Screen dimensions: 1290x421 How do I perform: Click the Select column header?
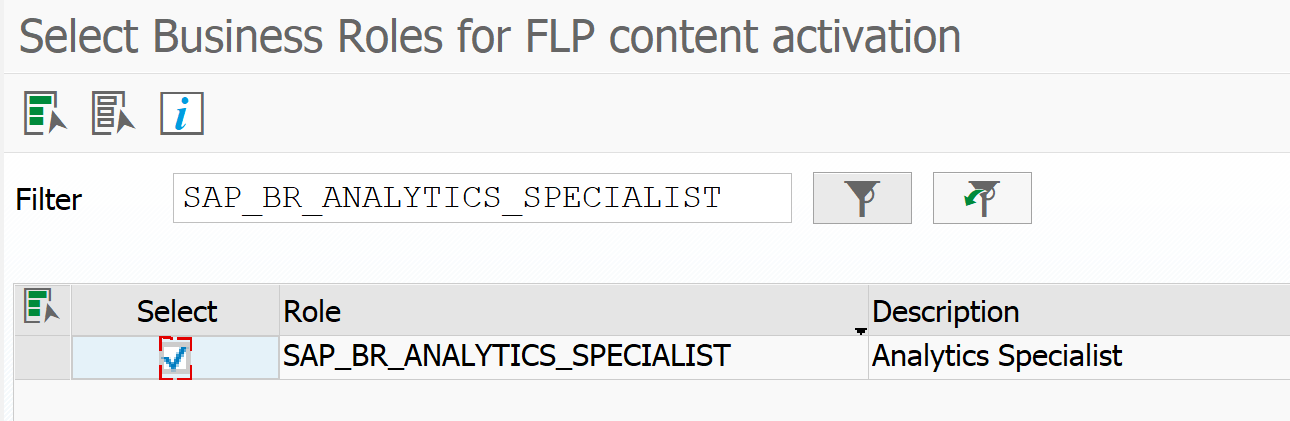click(176, 311)
